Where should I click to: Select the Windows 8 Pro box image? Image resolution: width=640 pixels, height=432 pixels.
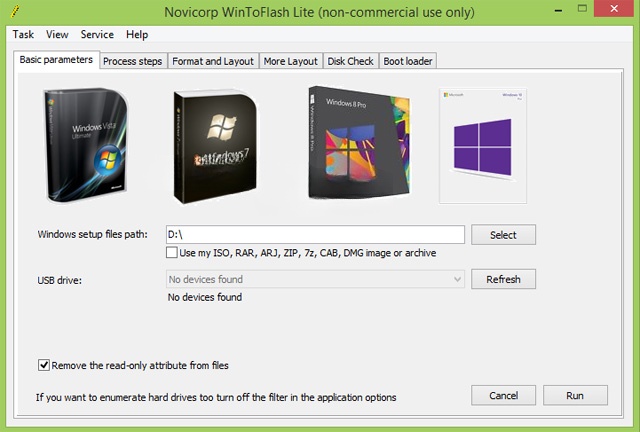click(359, 143)
